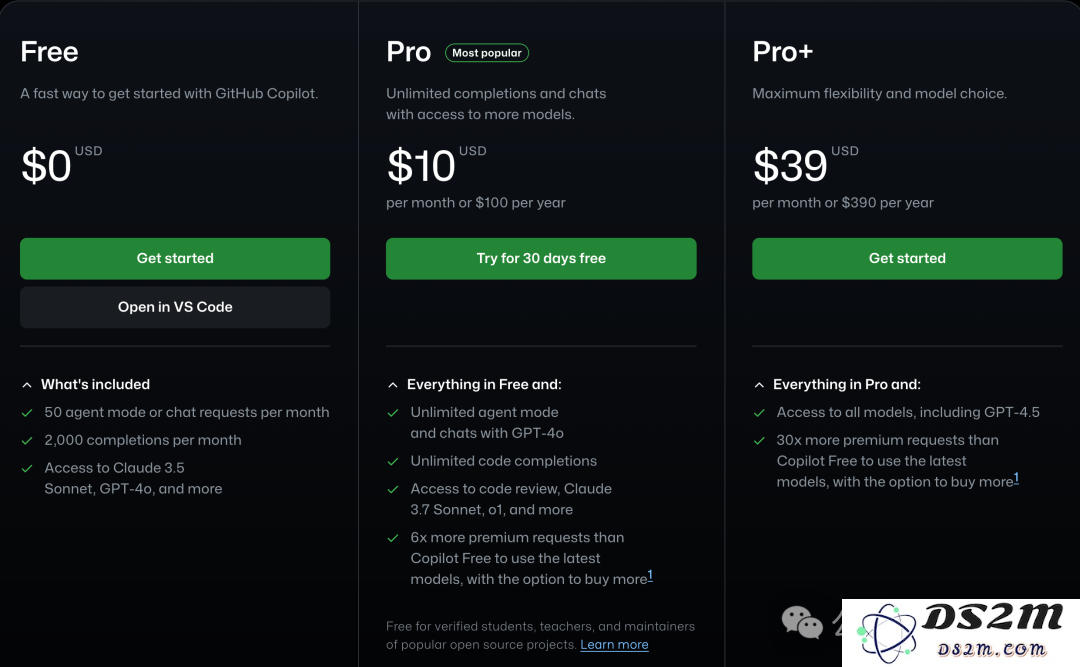This screenshot has height=667, width=1080.
Task: Click the WeChat logo icon
Action: (802, 622)
